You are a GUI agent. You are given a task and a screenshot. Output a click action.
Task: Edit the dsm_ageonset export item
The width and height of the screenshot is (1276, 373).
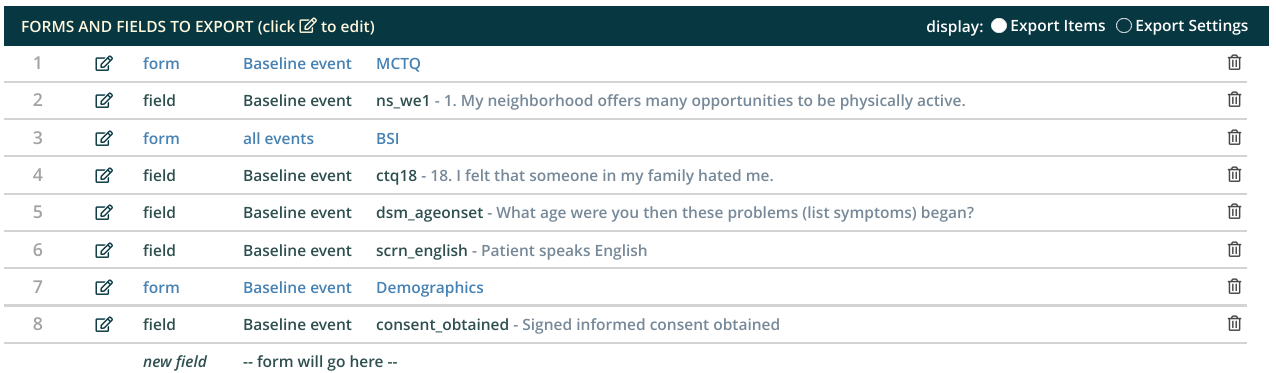click(x=103, y=212)
